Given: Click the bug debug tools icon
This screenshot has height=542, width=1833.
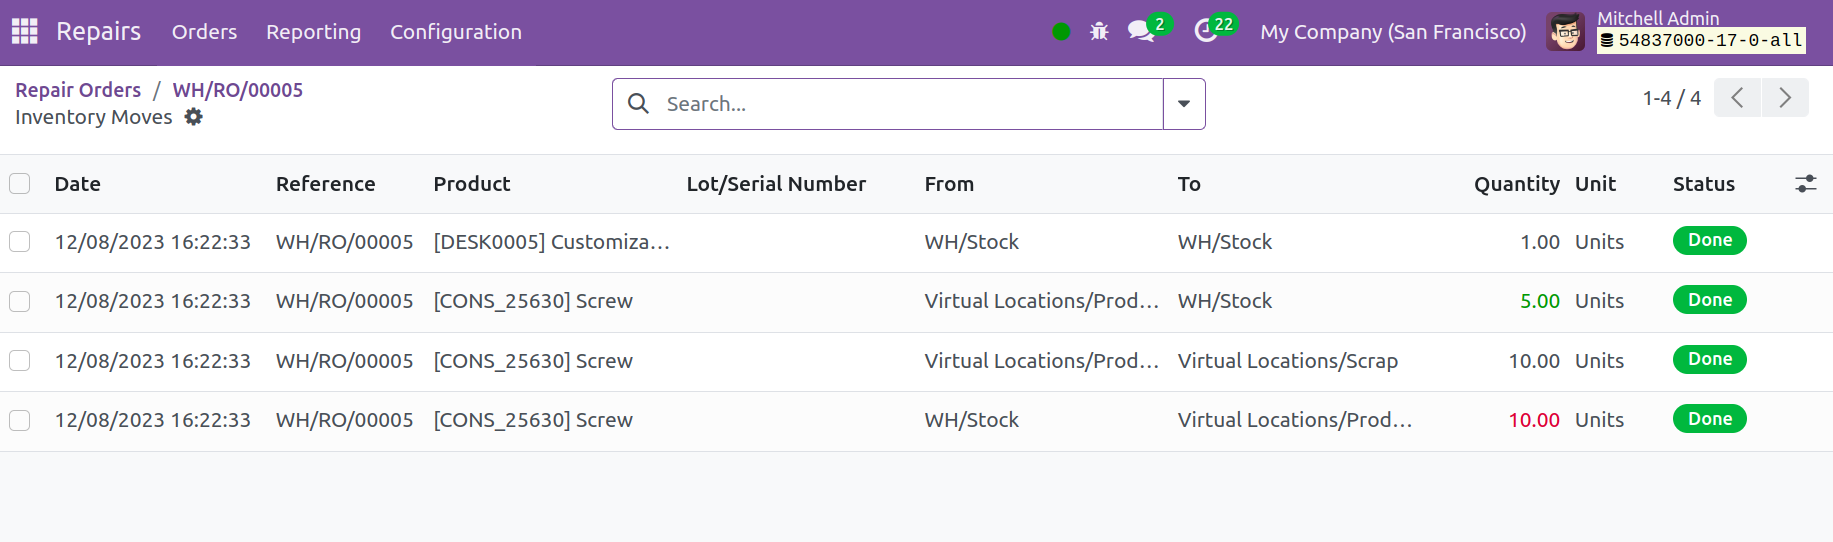Looking at the screenshot, I should [1099, 32].
